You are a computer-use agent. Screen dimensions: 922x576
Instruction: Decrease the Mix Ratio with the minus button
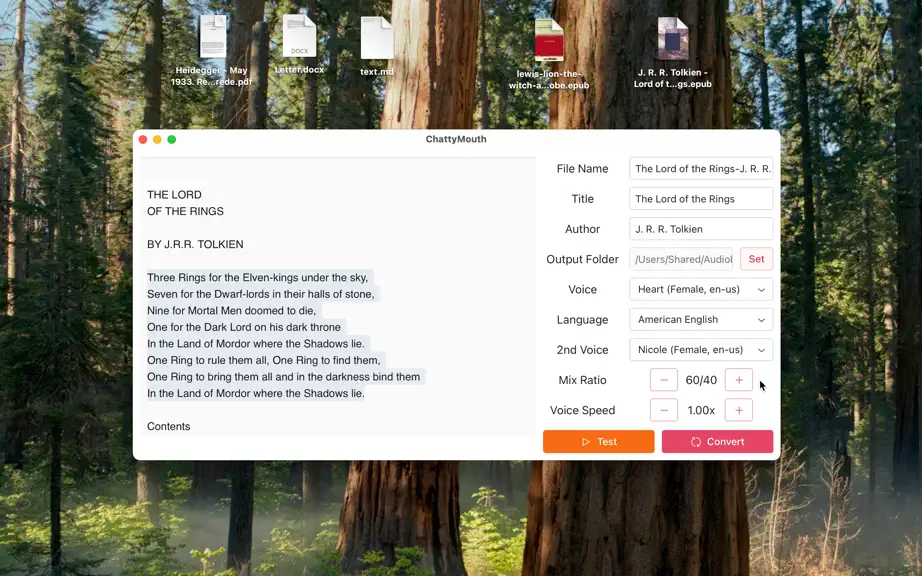coord(664,380)
